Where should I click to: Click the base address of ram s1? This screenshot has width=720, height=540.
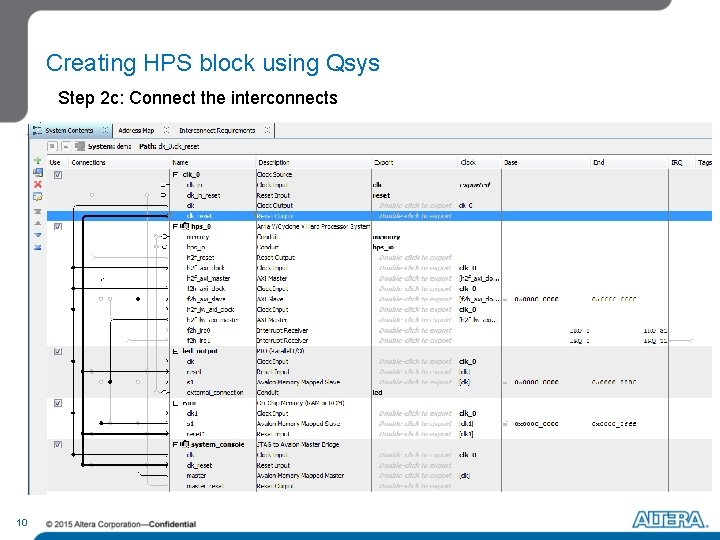[536, 424]
